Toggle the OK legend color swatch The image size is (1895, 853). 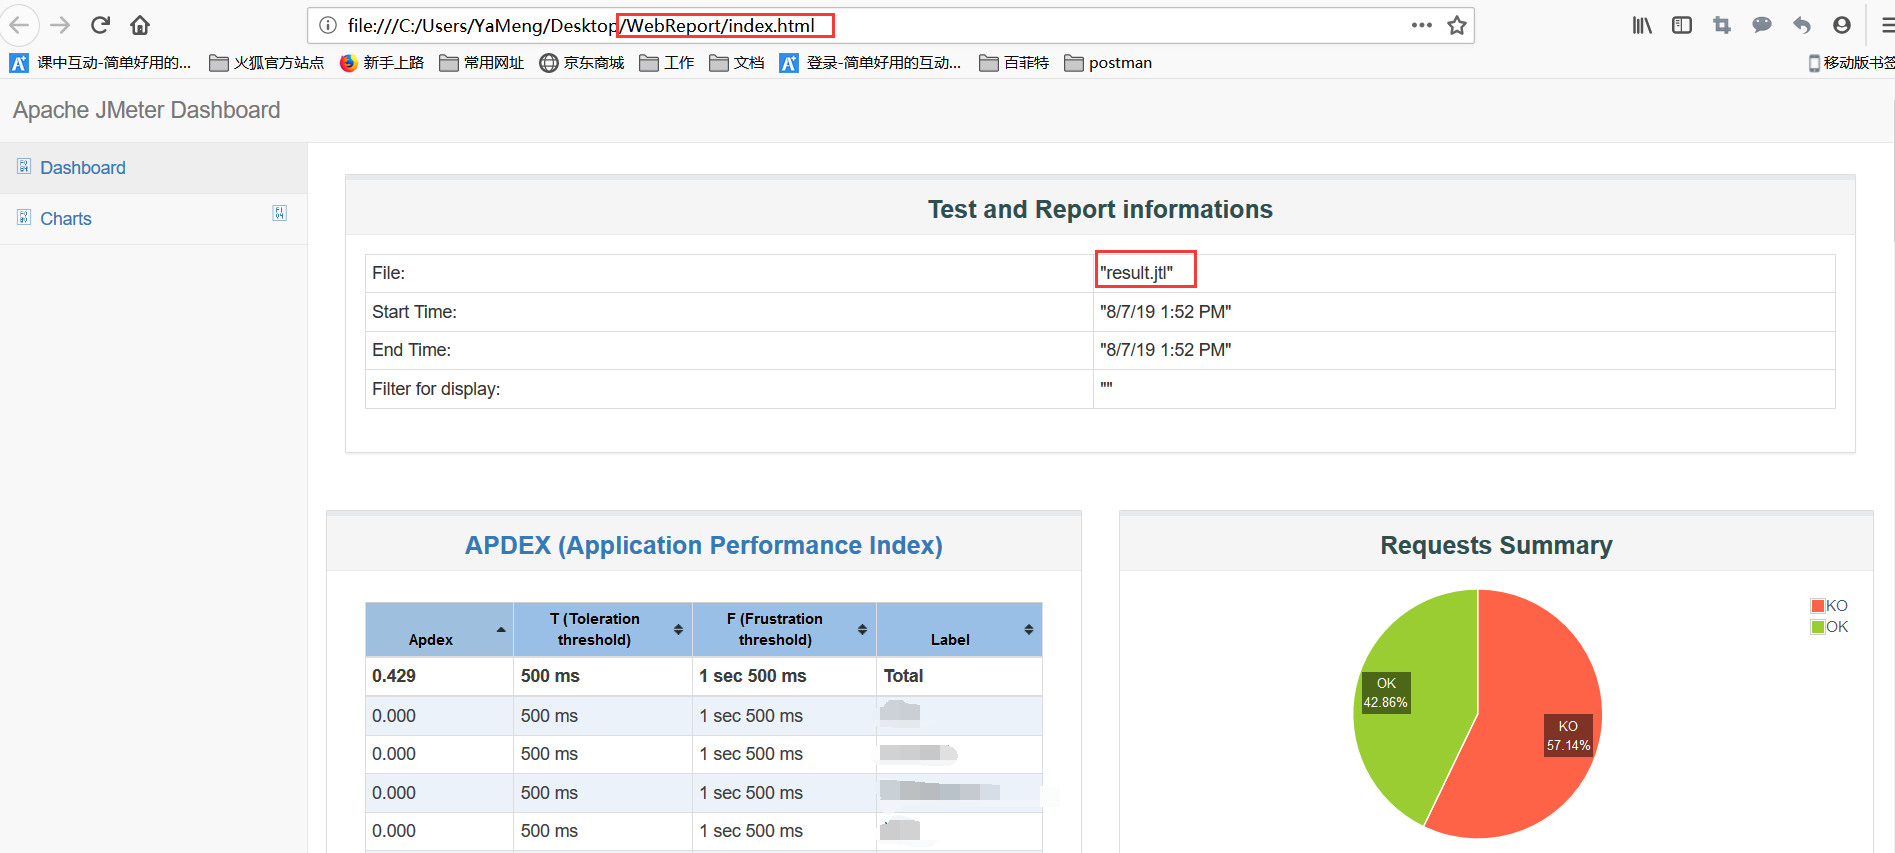(1818, 627)
